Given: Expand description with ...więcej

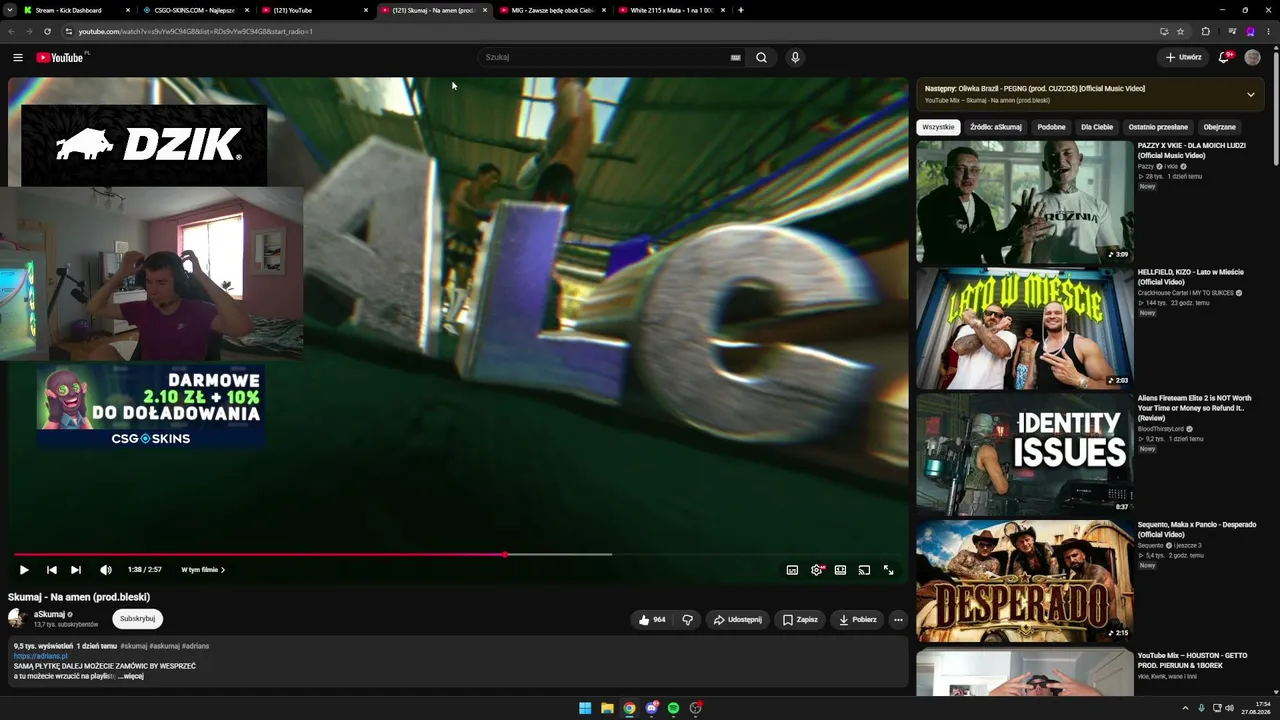Looking at the screenshot, I should pyautogui.click(x=131, y=676).
